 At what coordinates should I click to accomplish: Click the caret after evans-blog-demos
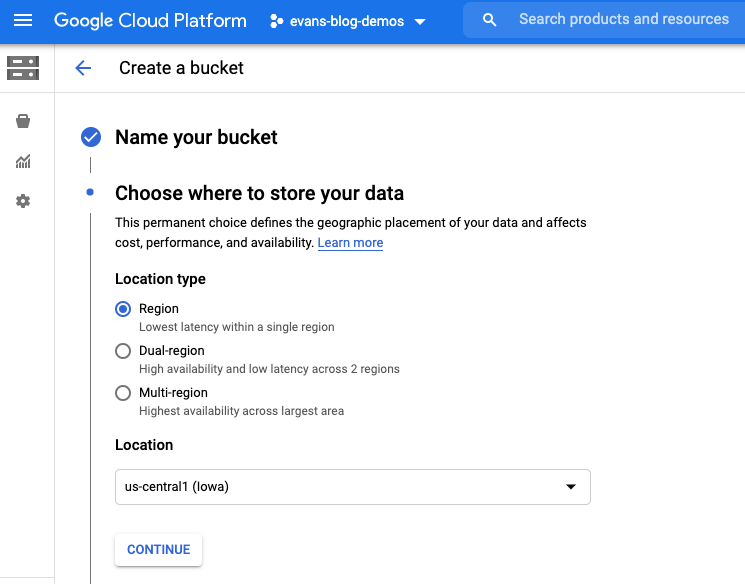point(420,22)
